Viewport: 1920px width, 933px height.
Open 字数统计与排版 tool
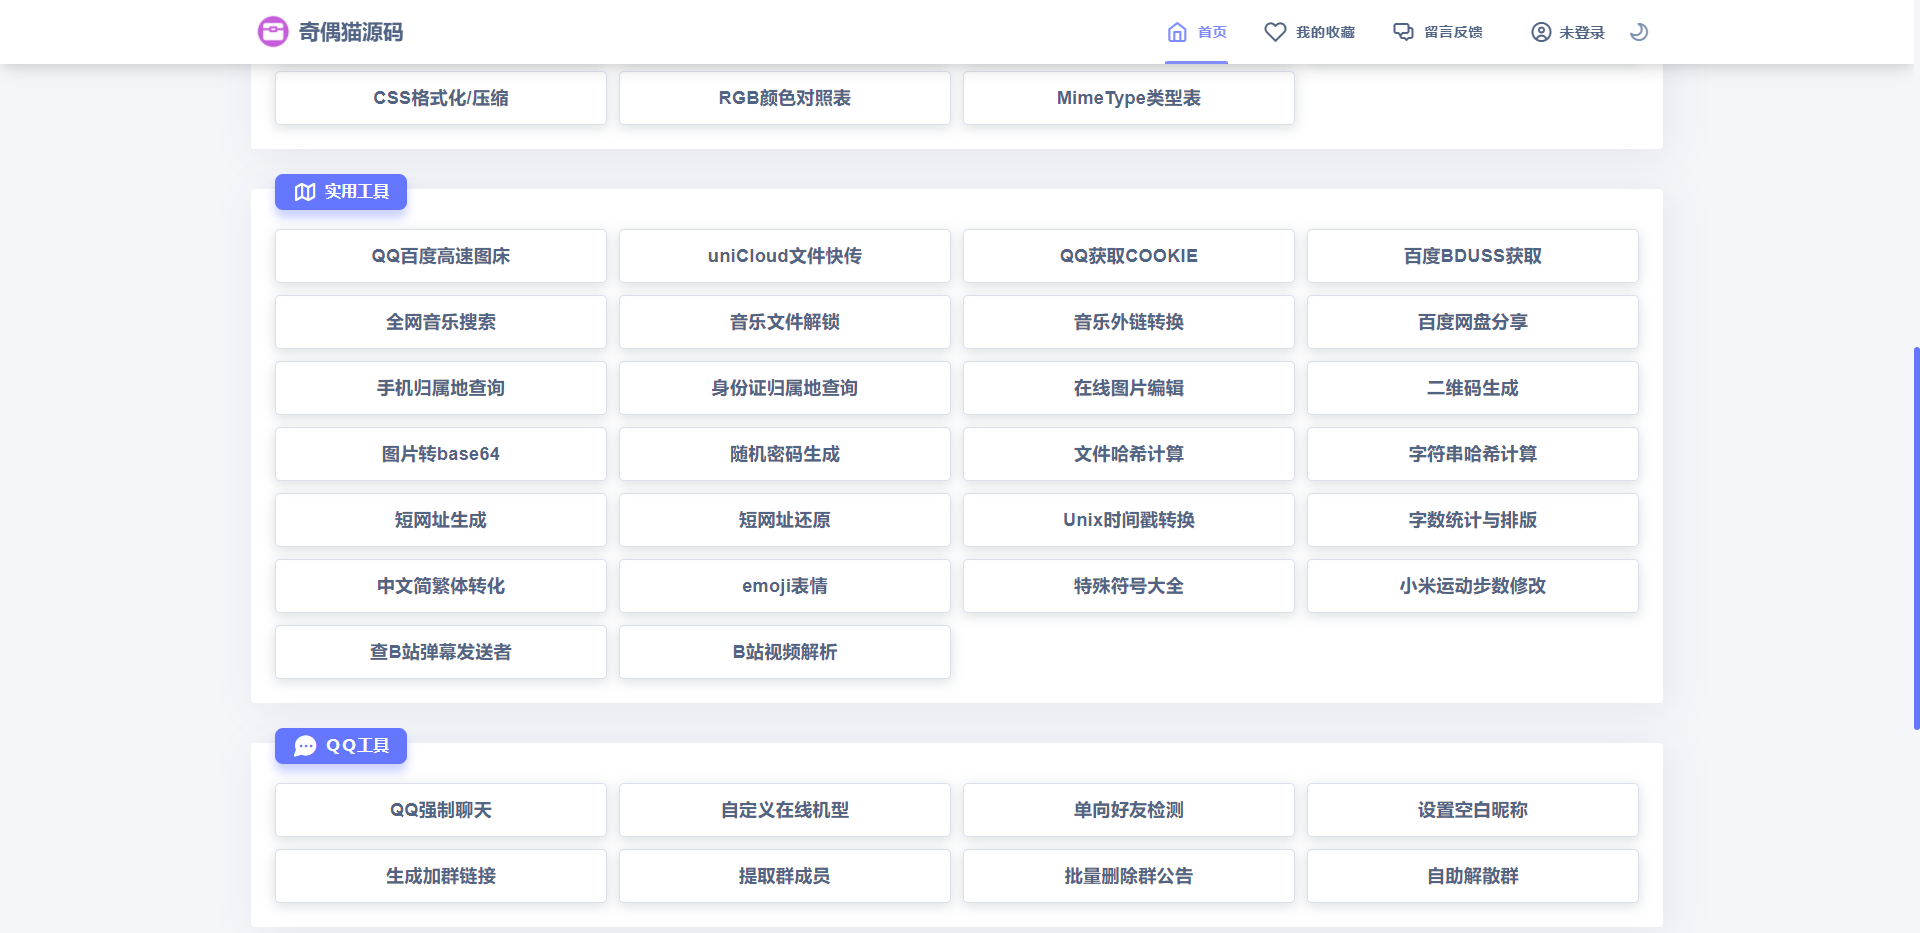tap(1473, 520)
